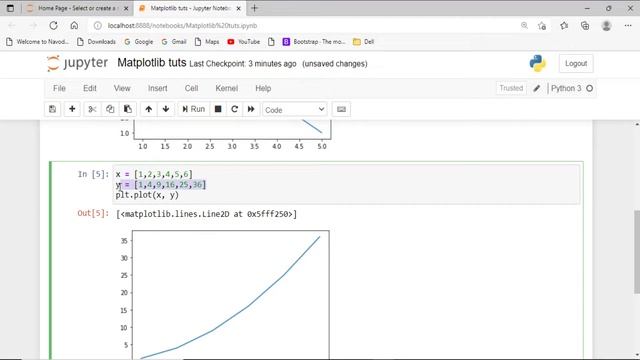The width and height of the screenshot is (640, 360).
Task: Click the Out[5] Line2D output text
Action: (x=207, y=214)
